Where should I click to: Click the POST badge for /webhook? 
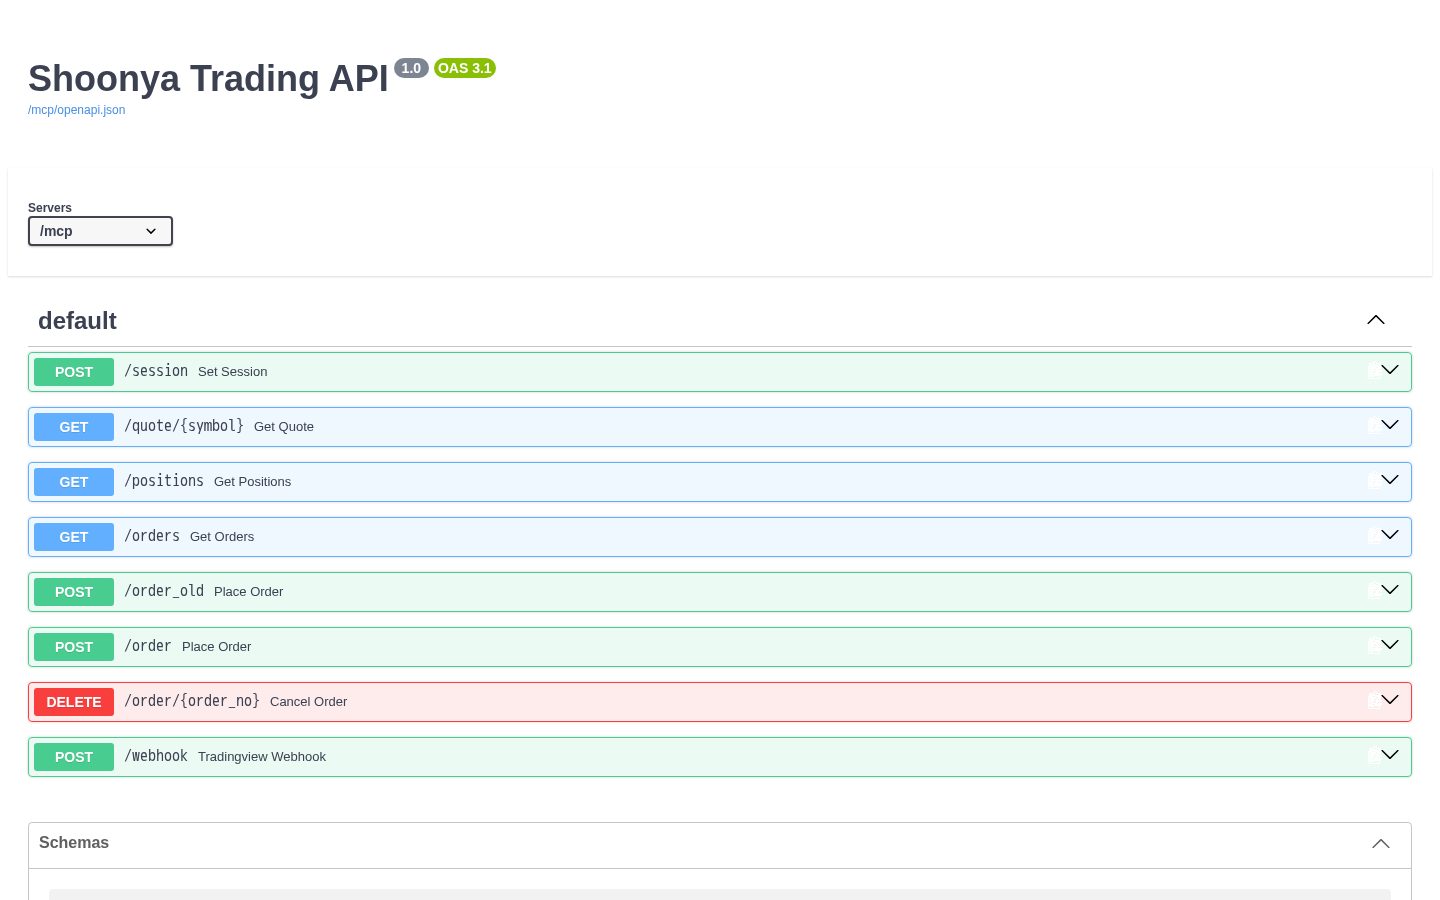[x=74, y=757]
